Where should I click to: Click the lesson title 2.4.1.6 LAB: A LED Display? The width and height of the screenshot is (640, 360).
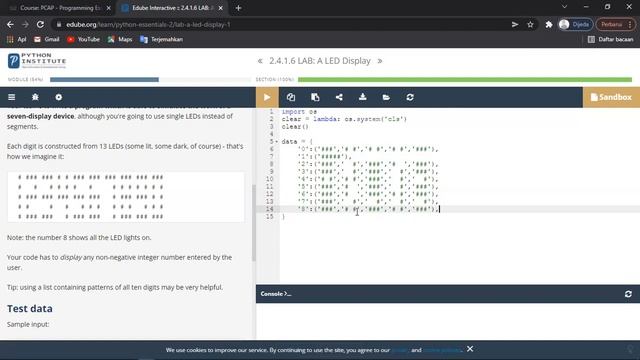pyautogui.click(x=320, y=61)
